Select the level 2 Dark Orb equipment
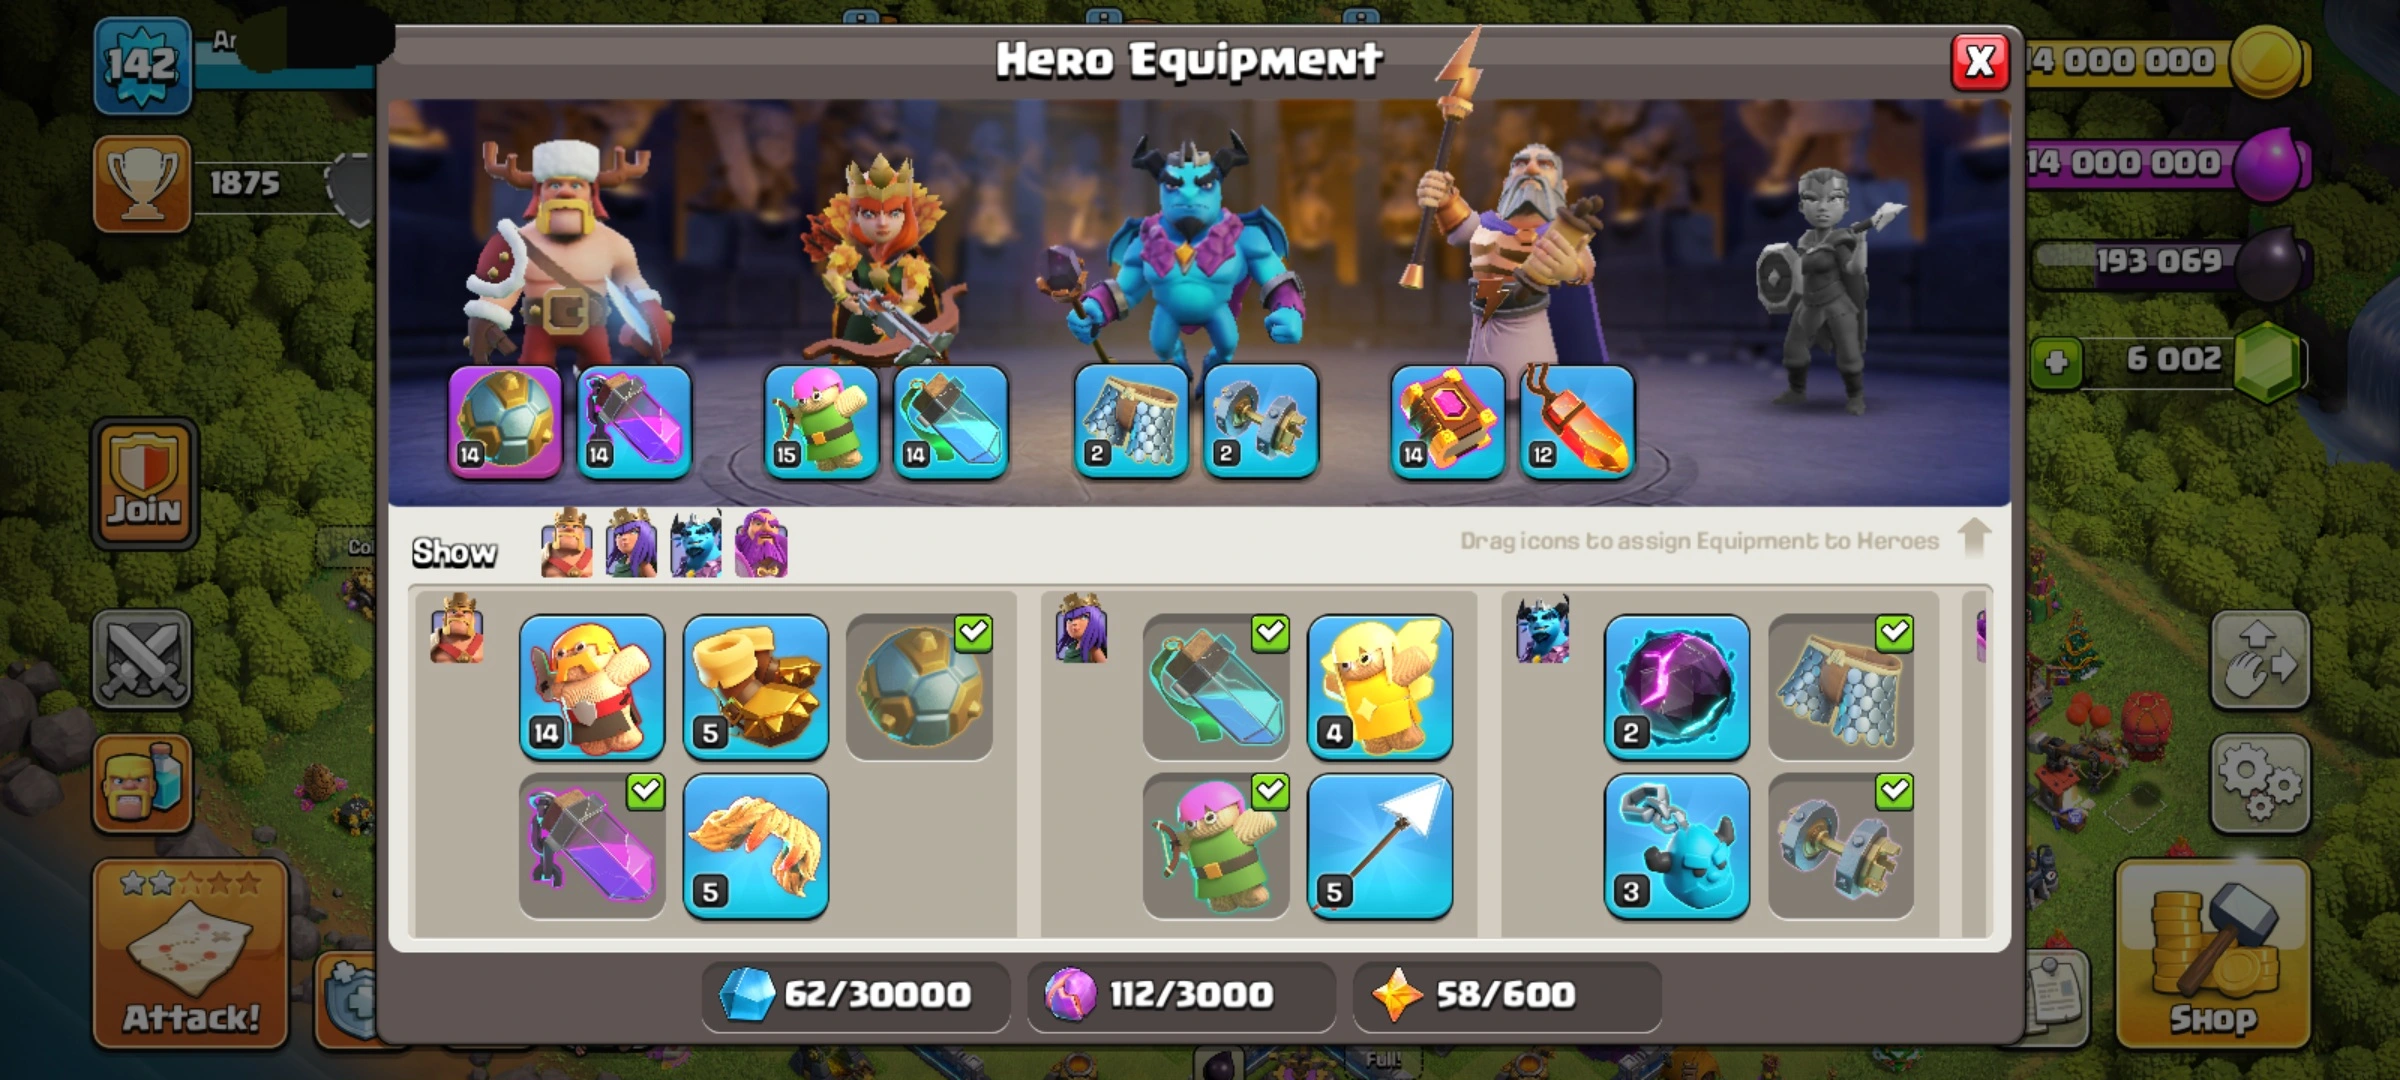Image resolution: width=2400 pixels, height=1080 pixels. point(1677,687)
